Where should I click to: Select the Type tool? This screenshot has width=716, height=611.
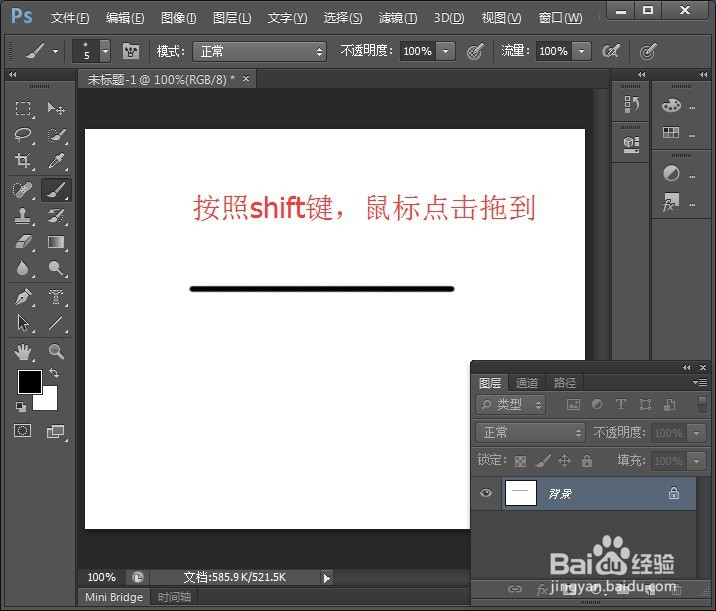(56, 297)
